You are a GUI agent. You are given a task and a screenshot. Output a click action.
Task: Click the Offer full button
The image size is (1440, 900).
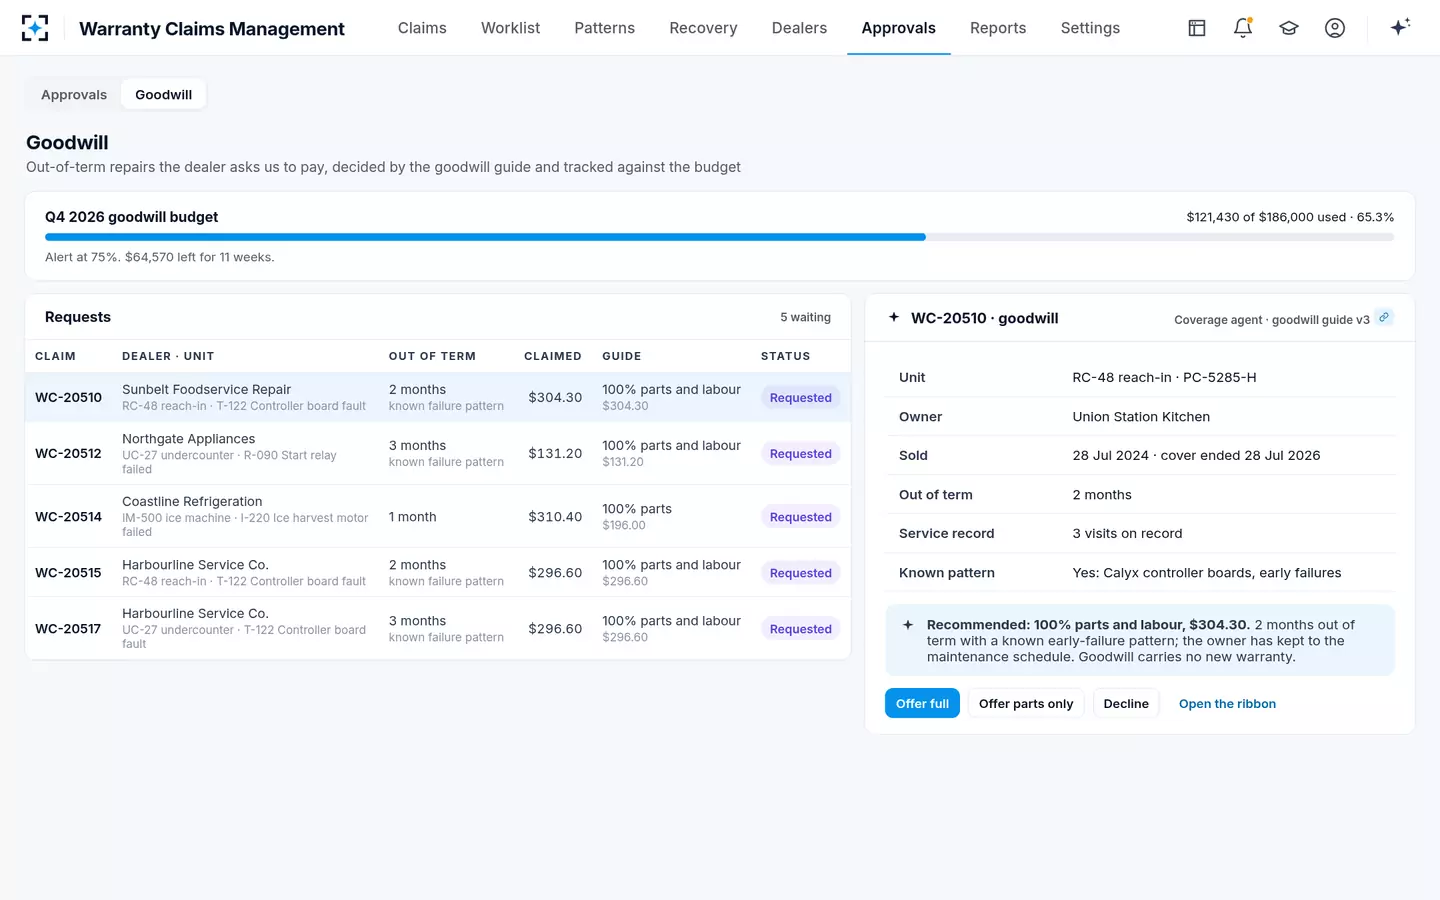click(922, 704)
